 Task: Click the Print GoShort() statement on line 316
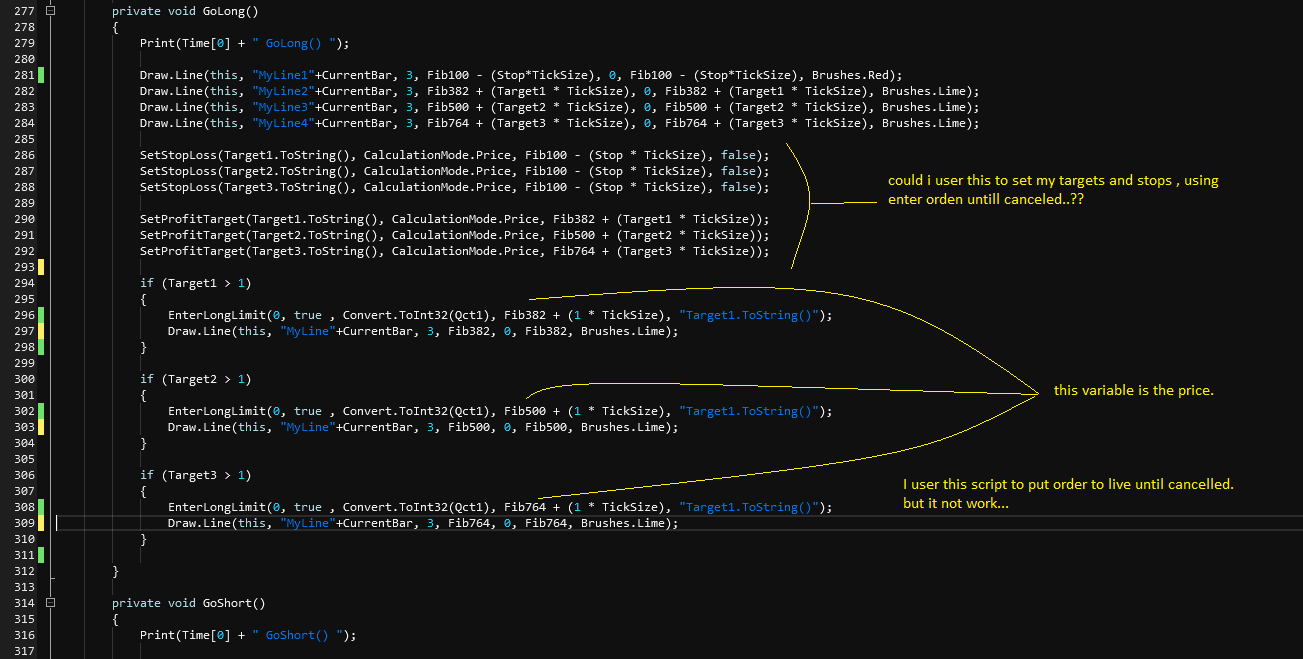[248, 635]
